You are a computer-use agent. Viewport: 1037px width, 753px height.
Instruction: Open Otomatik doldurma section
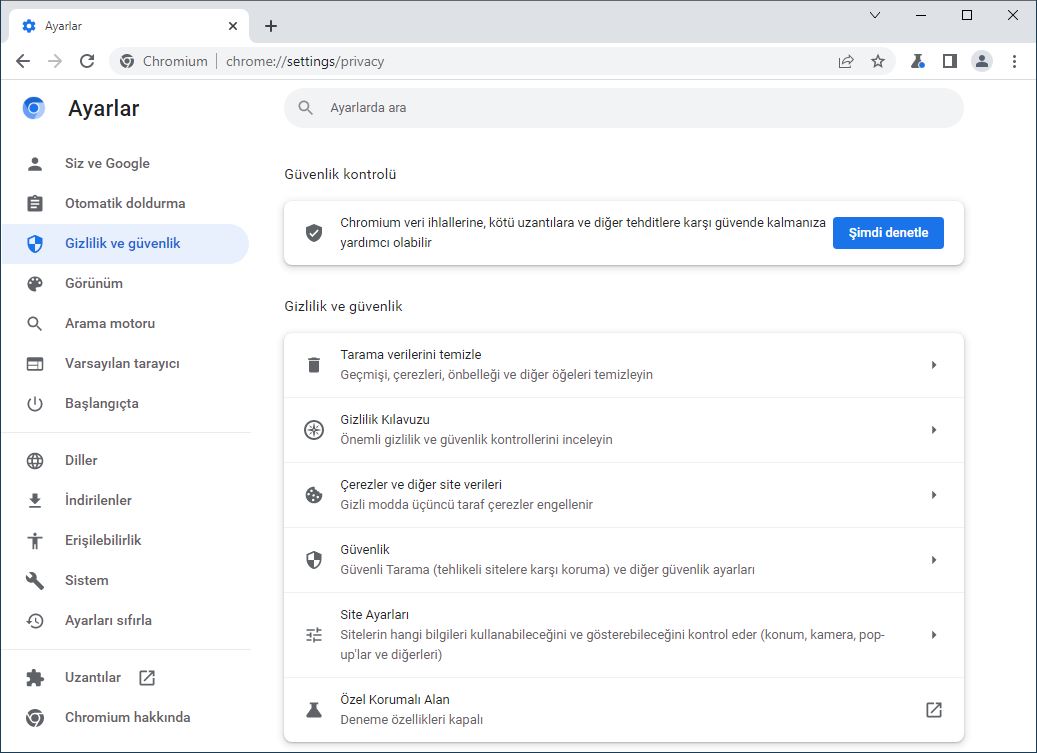(125, 203)
